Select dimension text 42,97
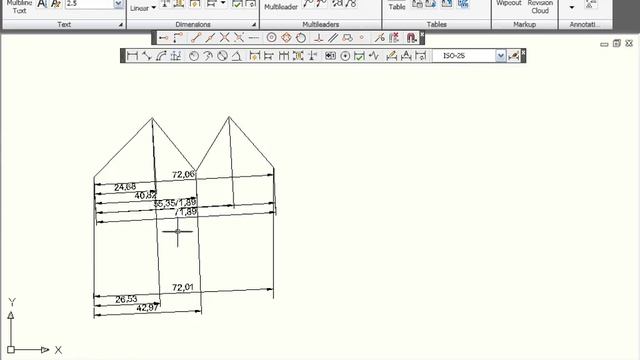Viewport: 640px width, 360px height. [x=147, y=307]
